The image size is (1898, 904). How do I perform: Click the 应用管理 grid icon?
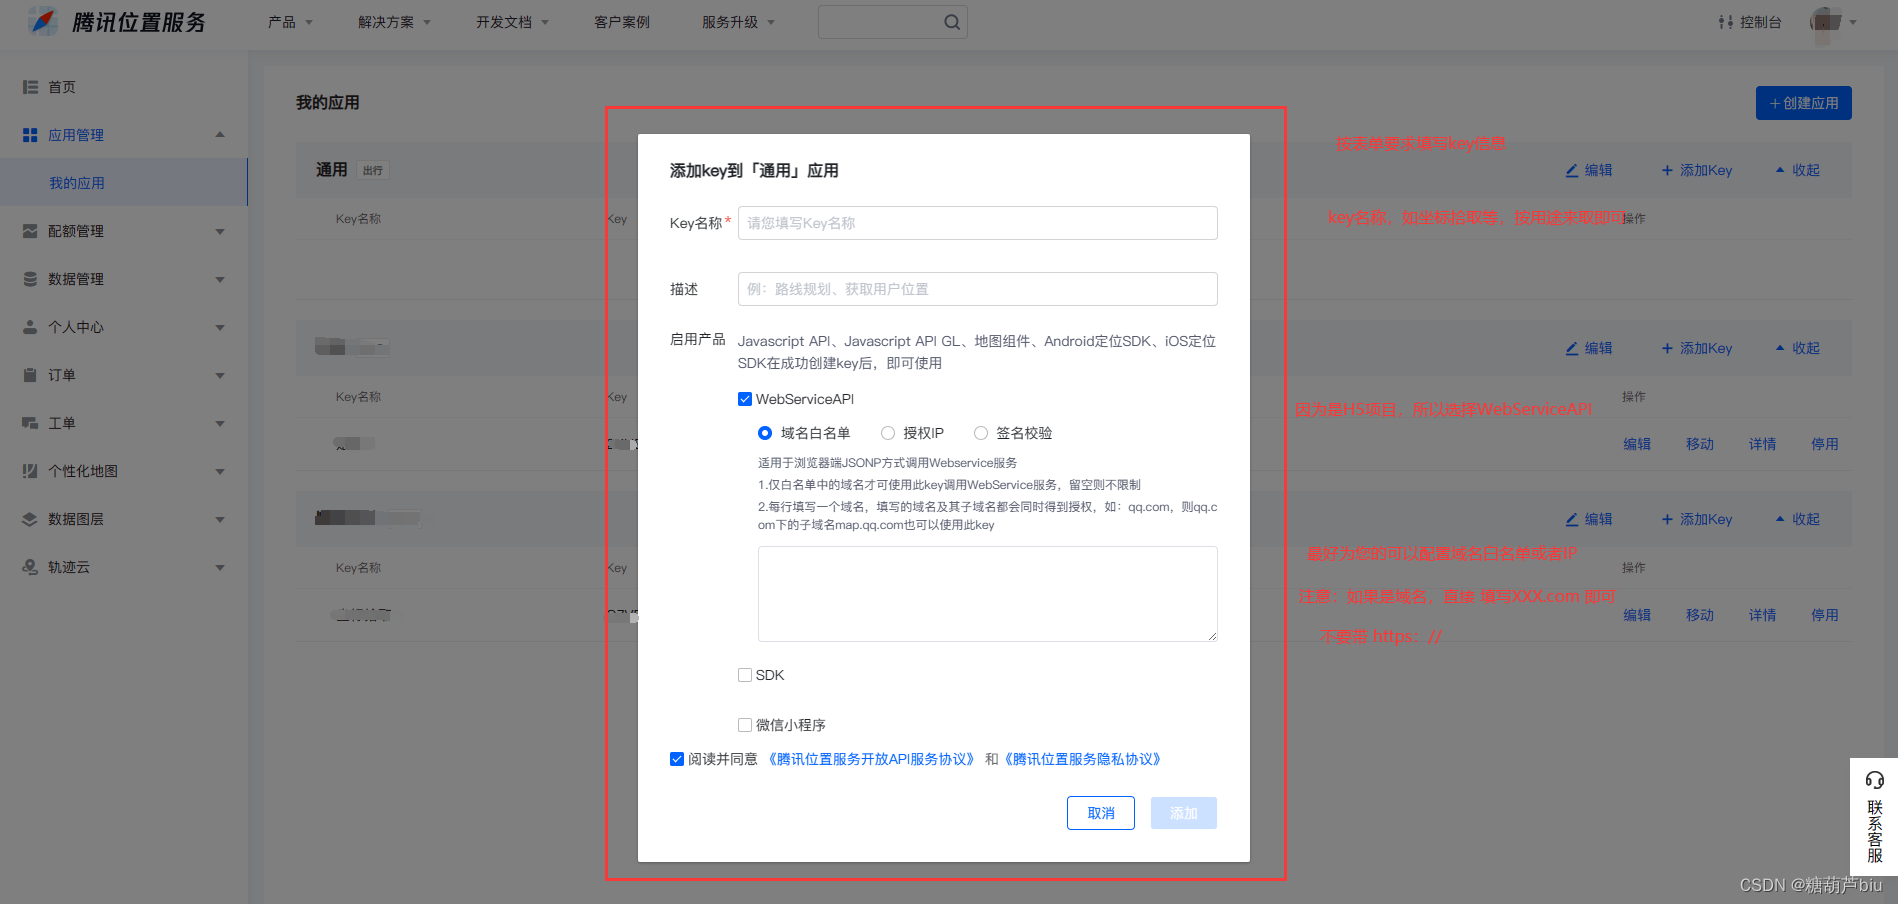point(30,135)
